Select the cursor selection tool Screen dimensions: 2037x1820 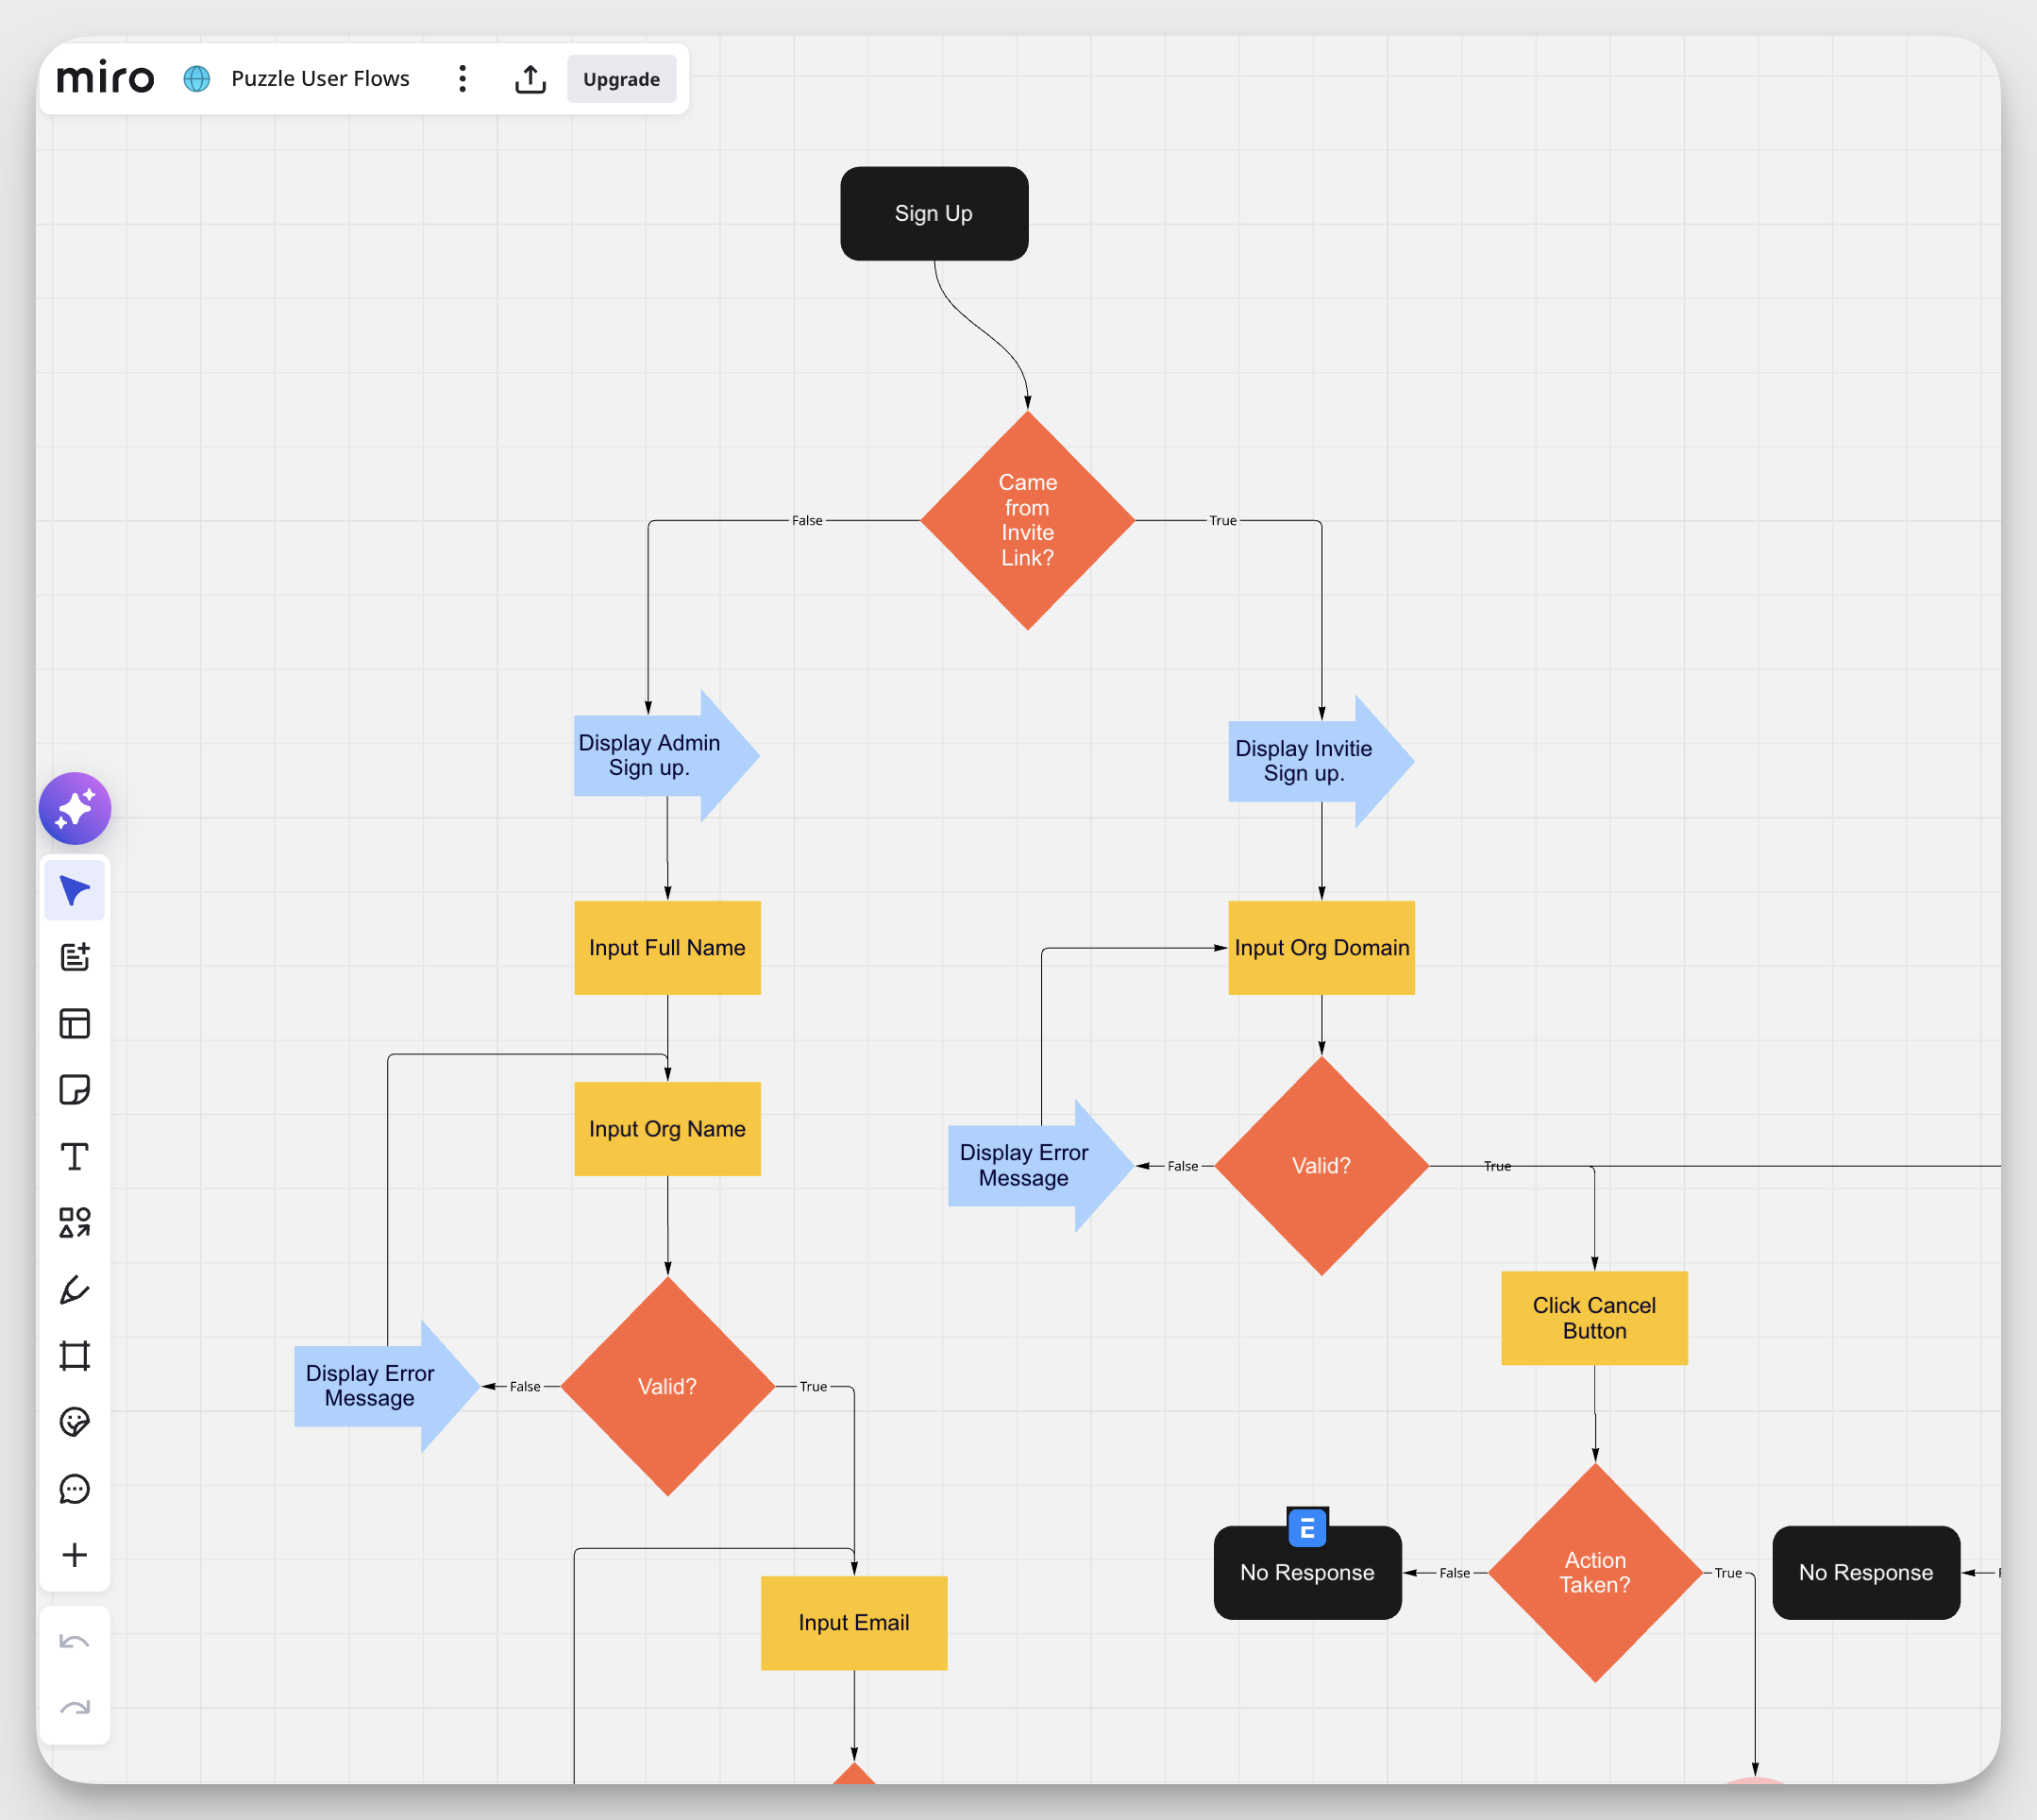[75, 890]
